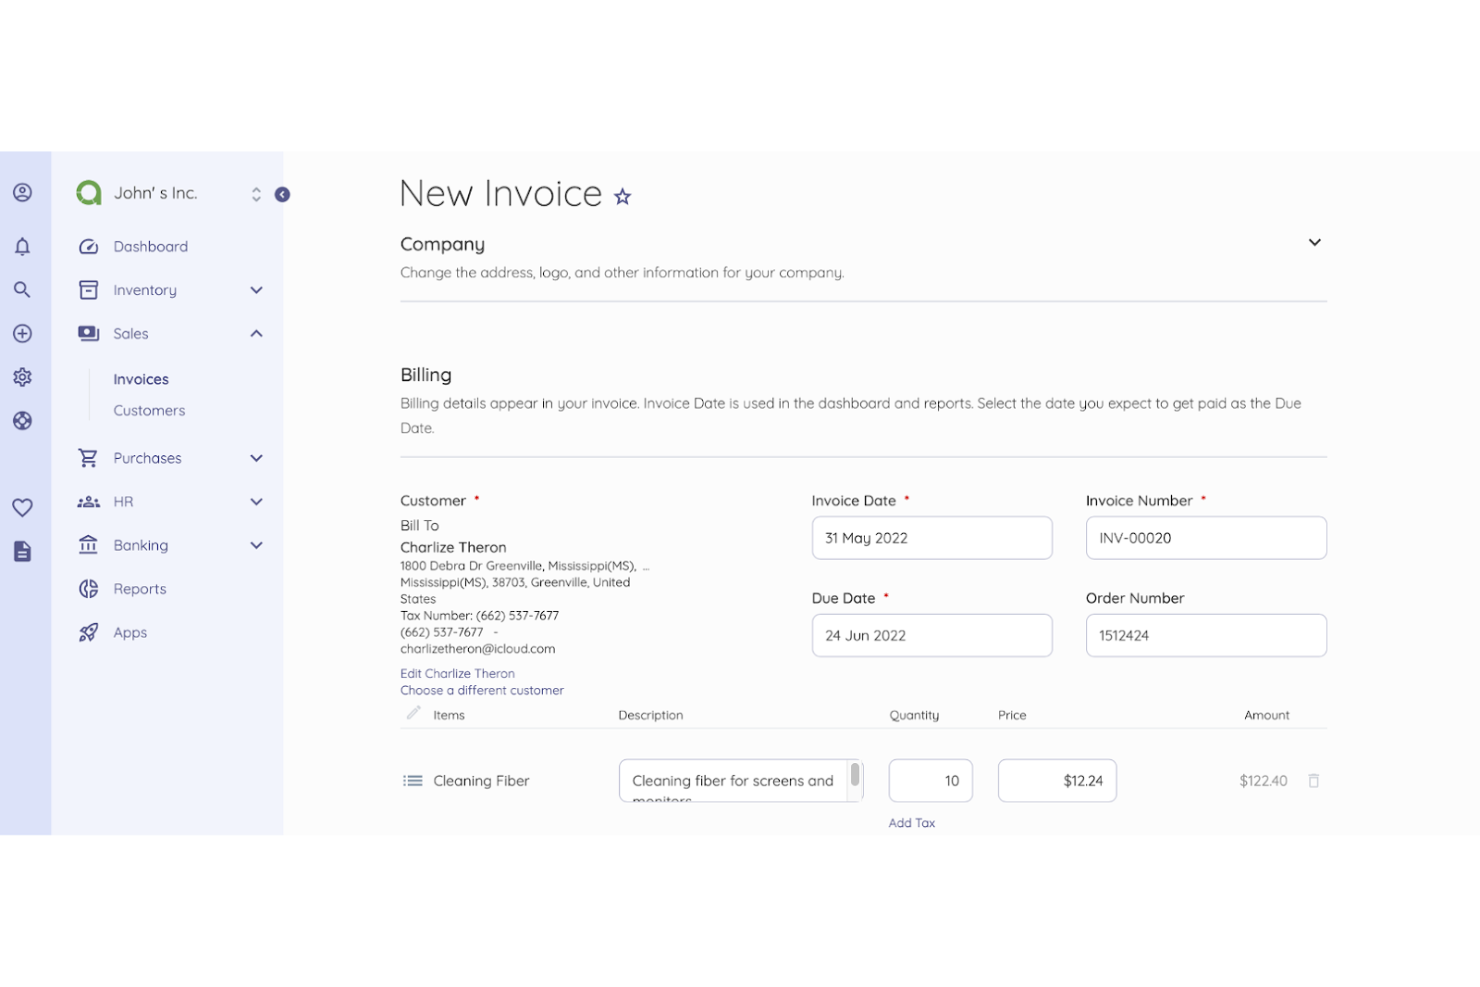
Task: Click the Invoice Date field
Action: coord(931,538)
